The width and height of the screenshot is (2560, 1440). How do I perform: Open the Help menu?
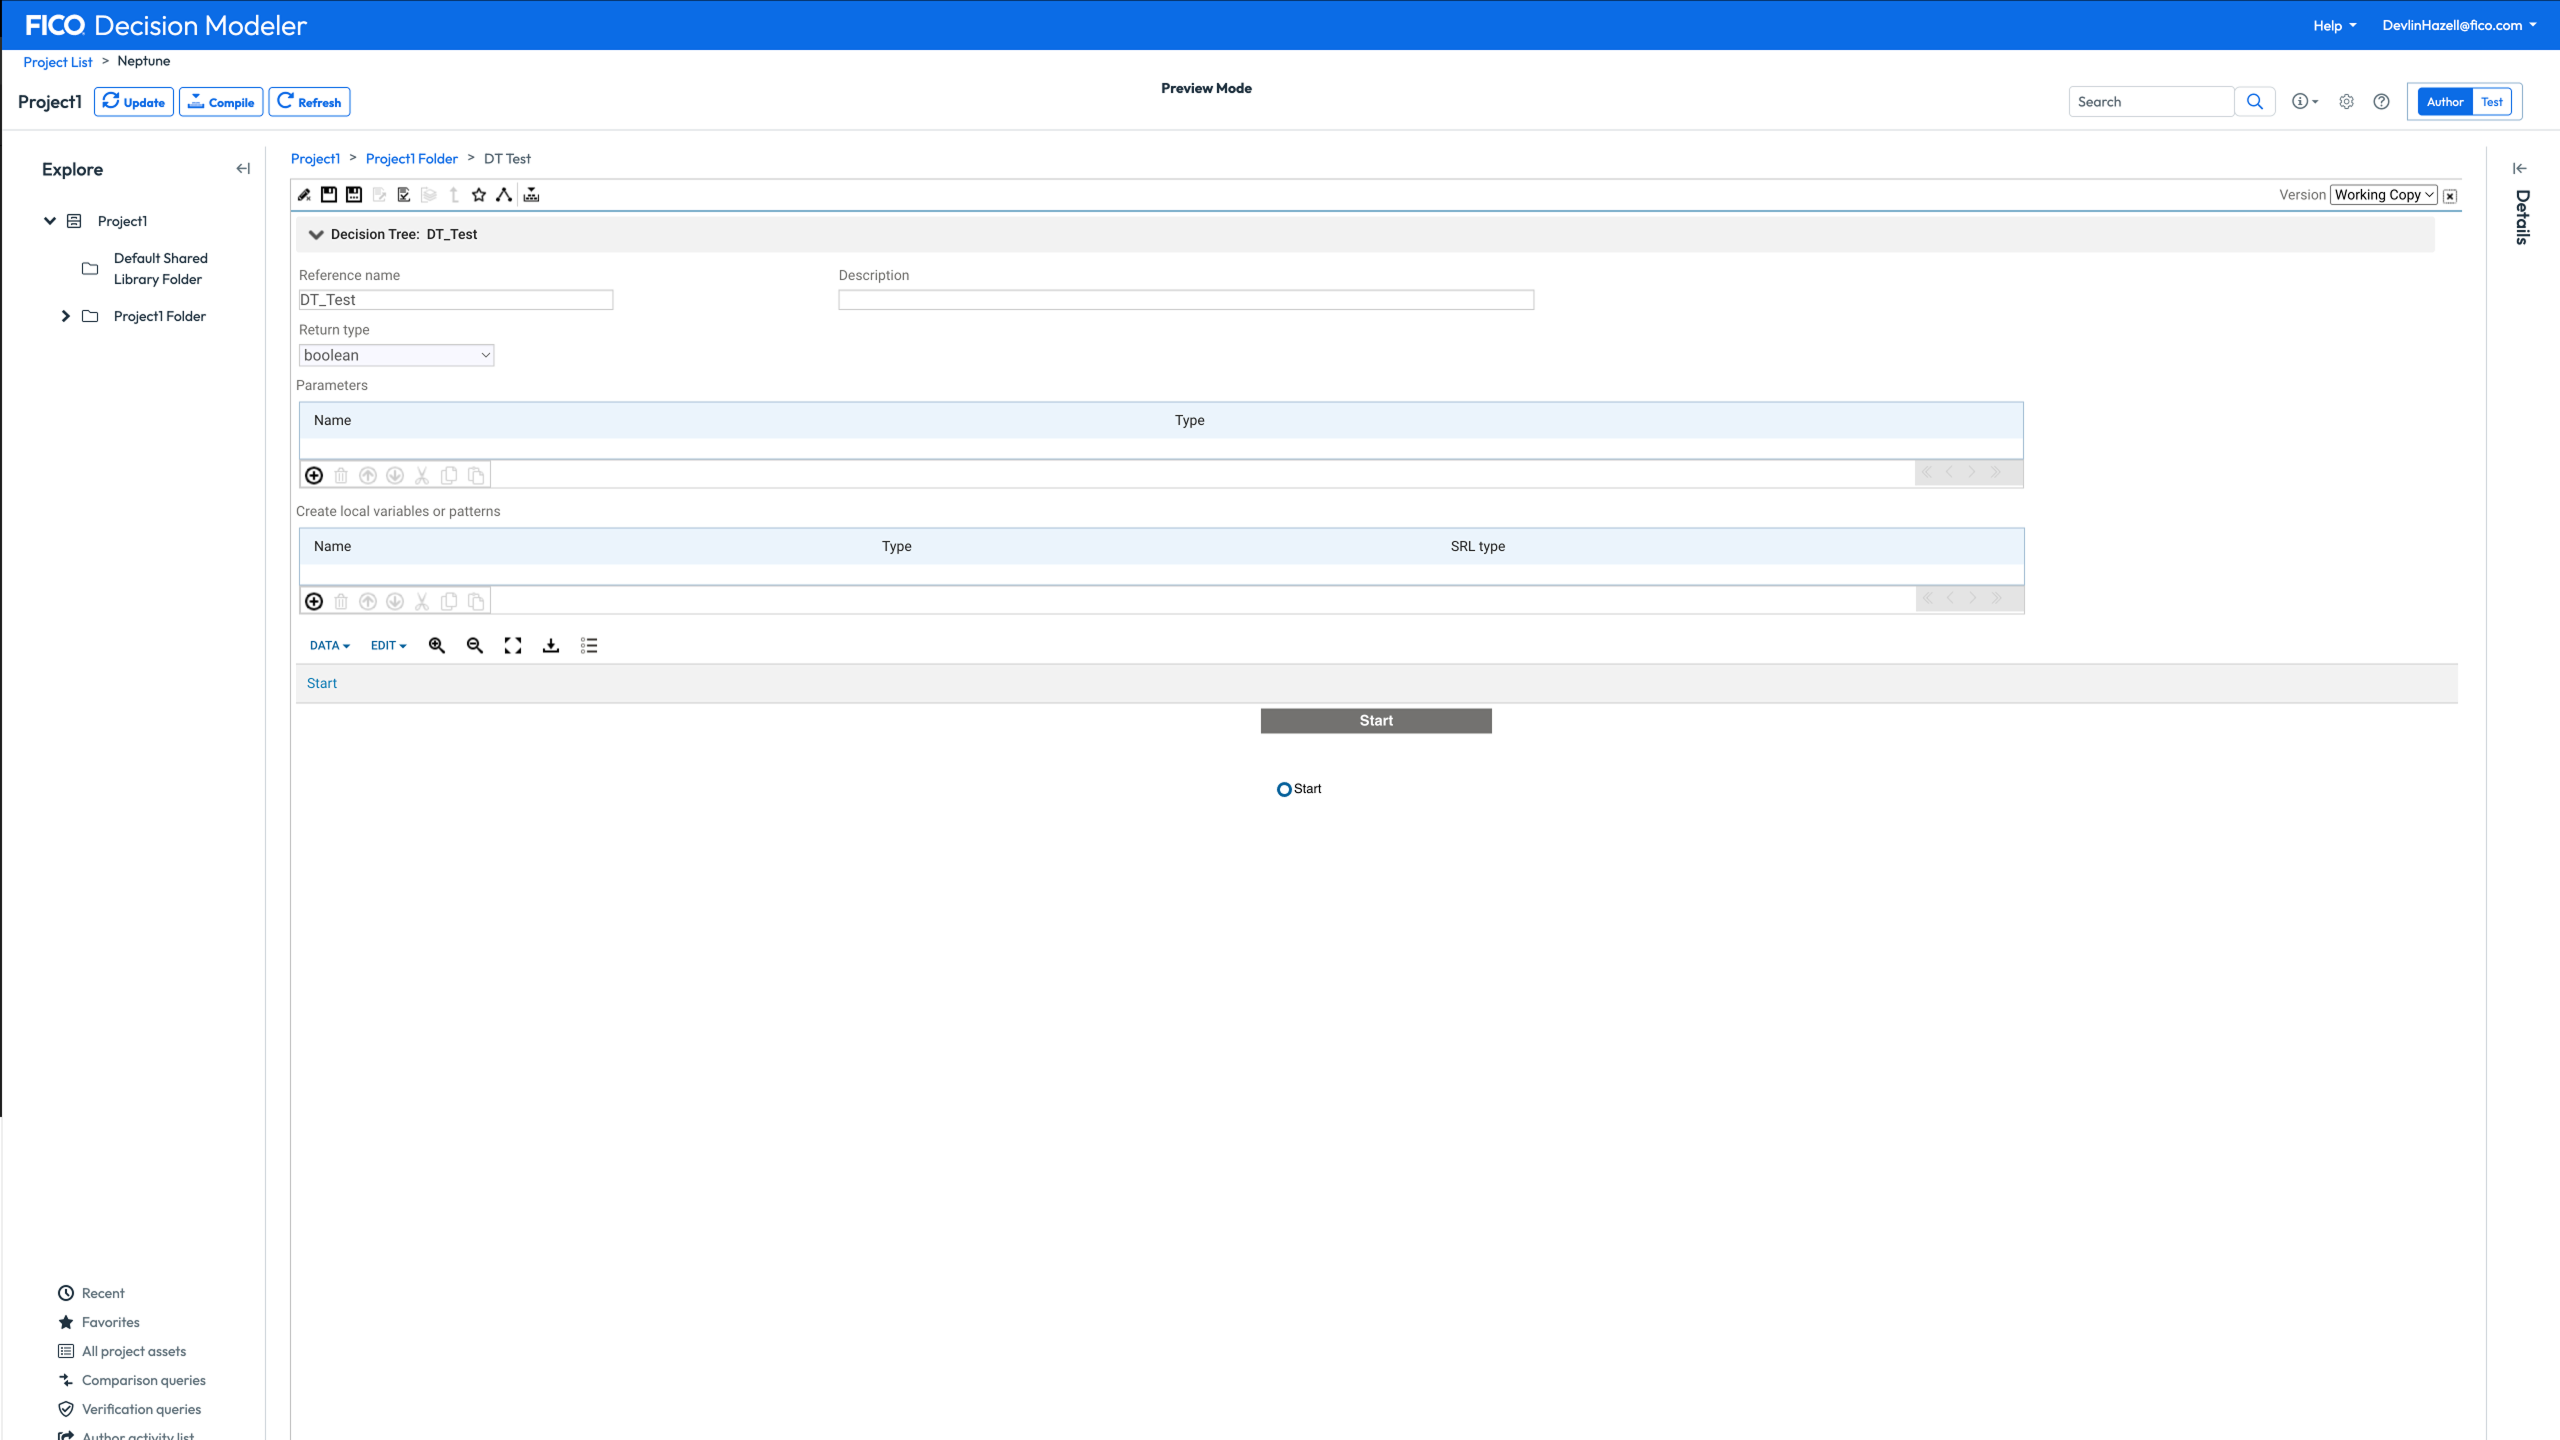click(2334, 26)
